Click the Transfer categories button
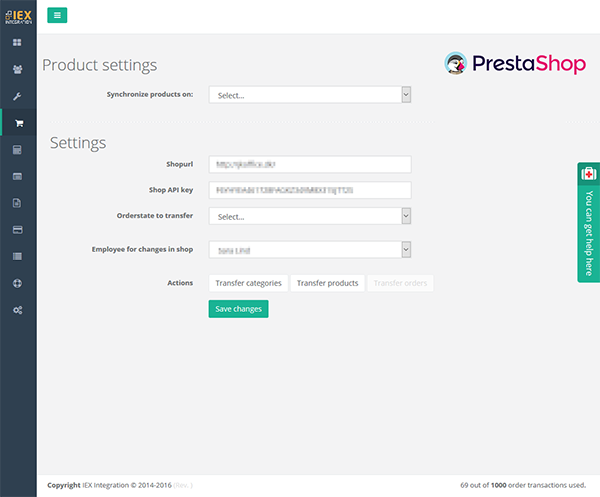This screenshot has height=497, width=600. [x=248, y=283]
